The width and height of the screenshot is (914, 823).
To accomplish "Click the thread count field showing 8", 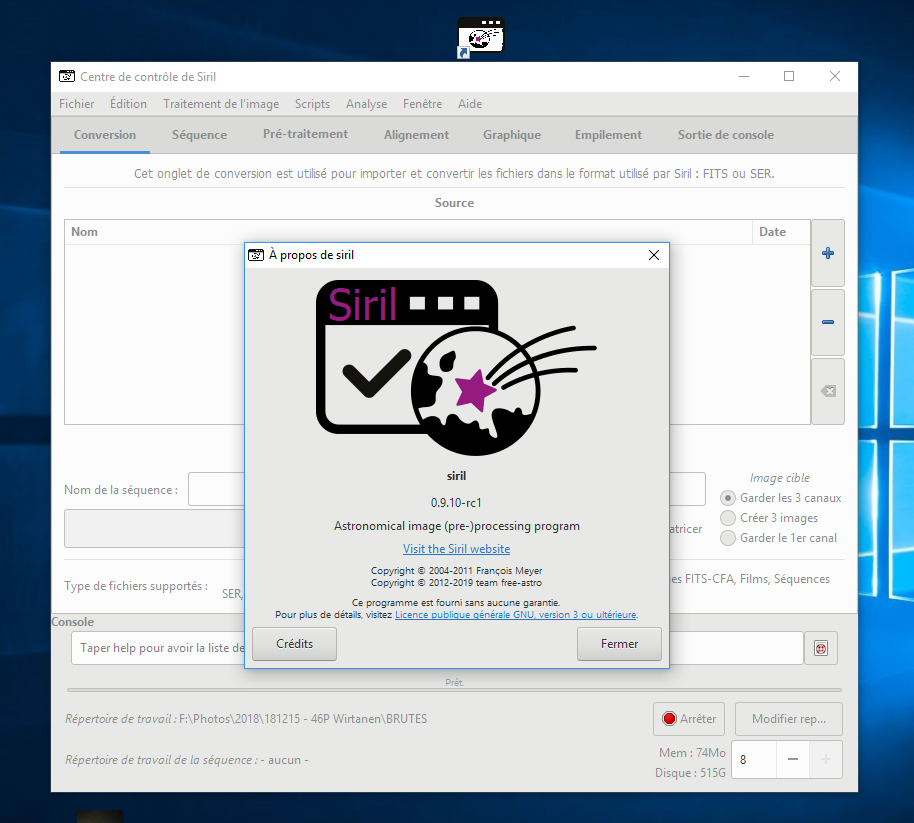I will click(754, 759).
